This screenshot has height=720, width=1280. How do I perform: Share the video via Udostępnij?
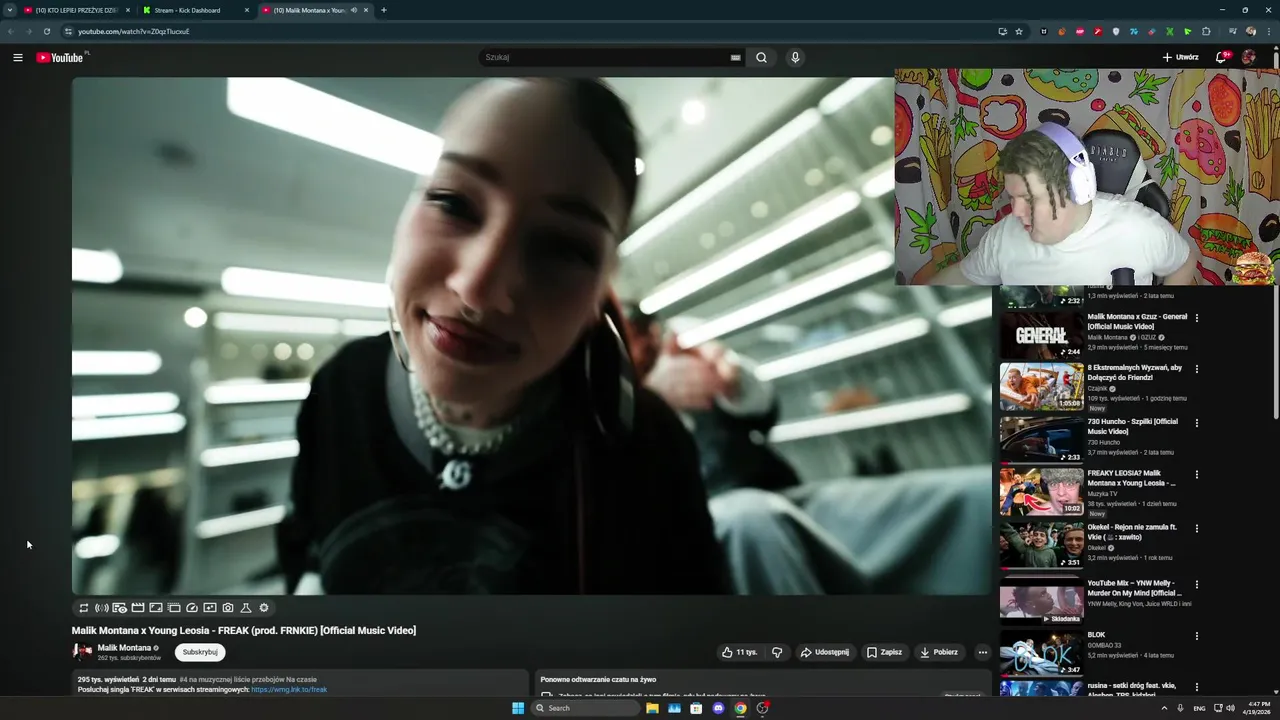click(824, 652)
